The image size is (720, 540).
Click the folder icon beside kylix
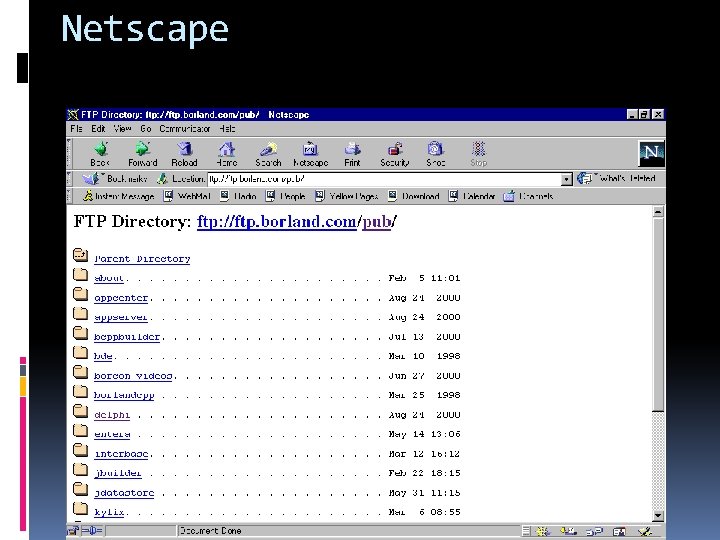80,509
